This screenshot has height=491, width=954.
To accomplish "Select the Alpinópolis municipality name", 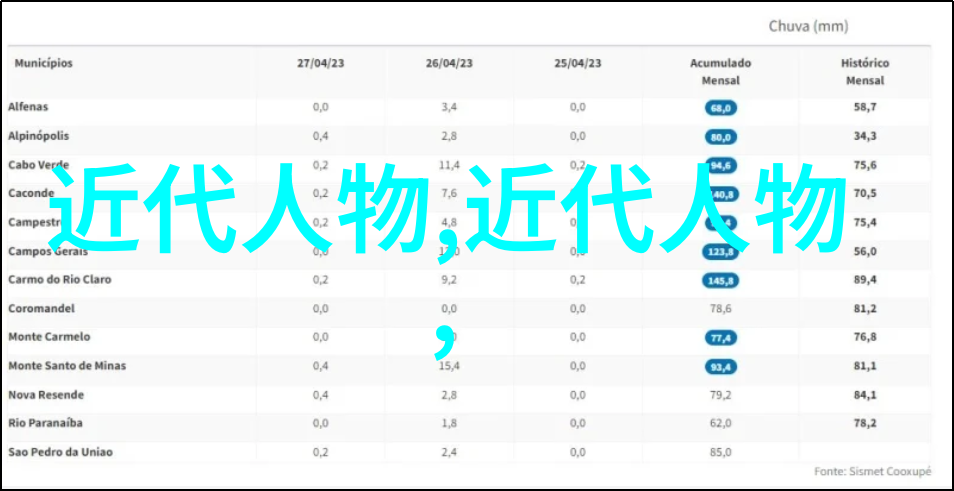I will (38, 136).
